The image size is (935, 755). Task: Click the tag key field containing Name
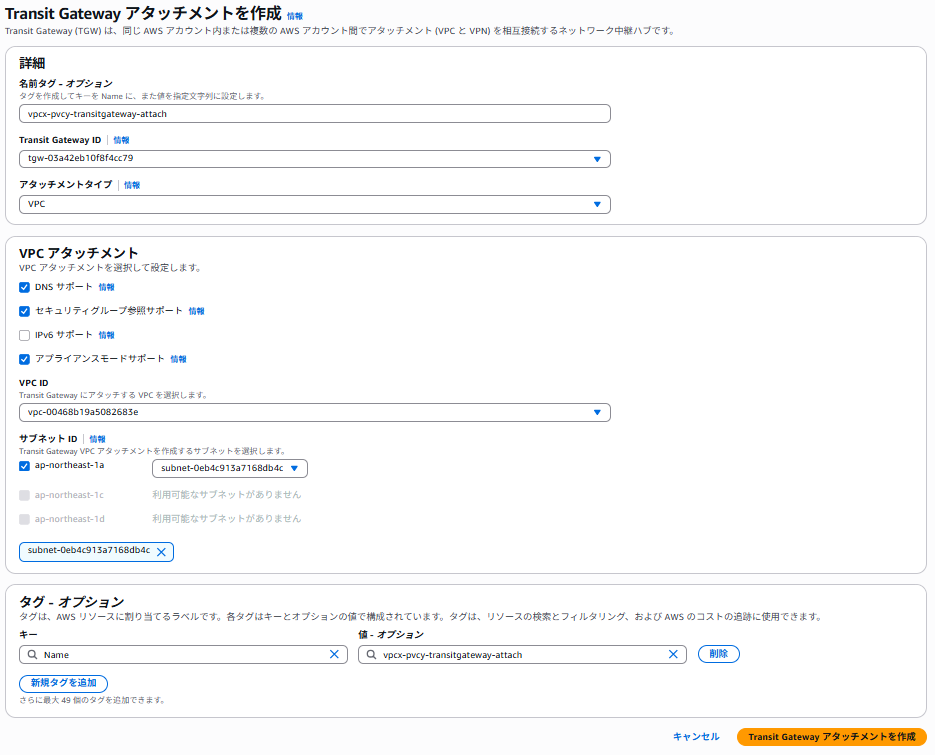183,654
